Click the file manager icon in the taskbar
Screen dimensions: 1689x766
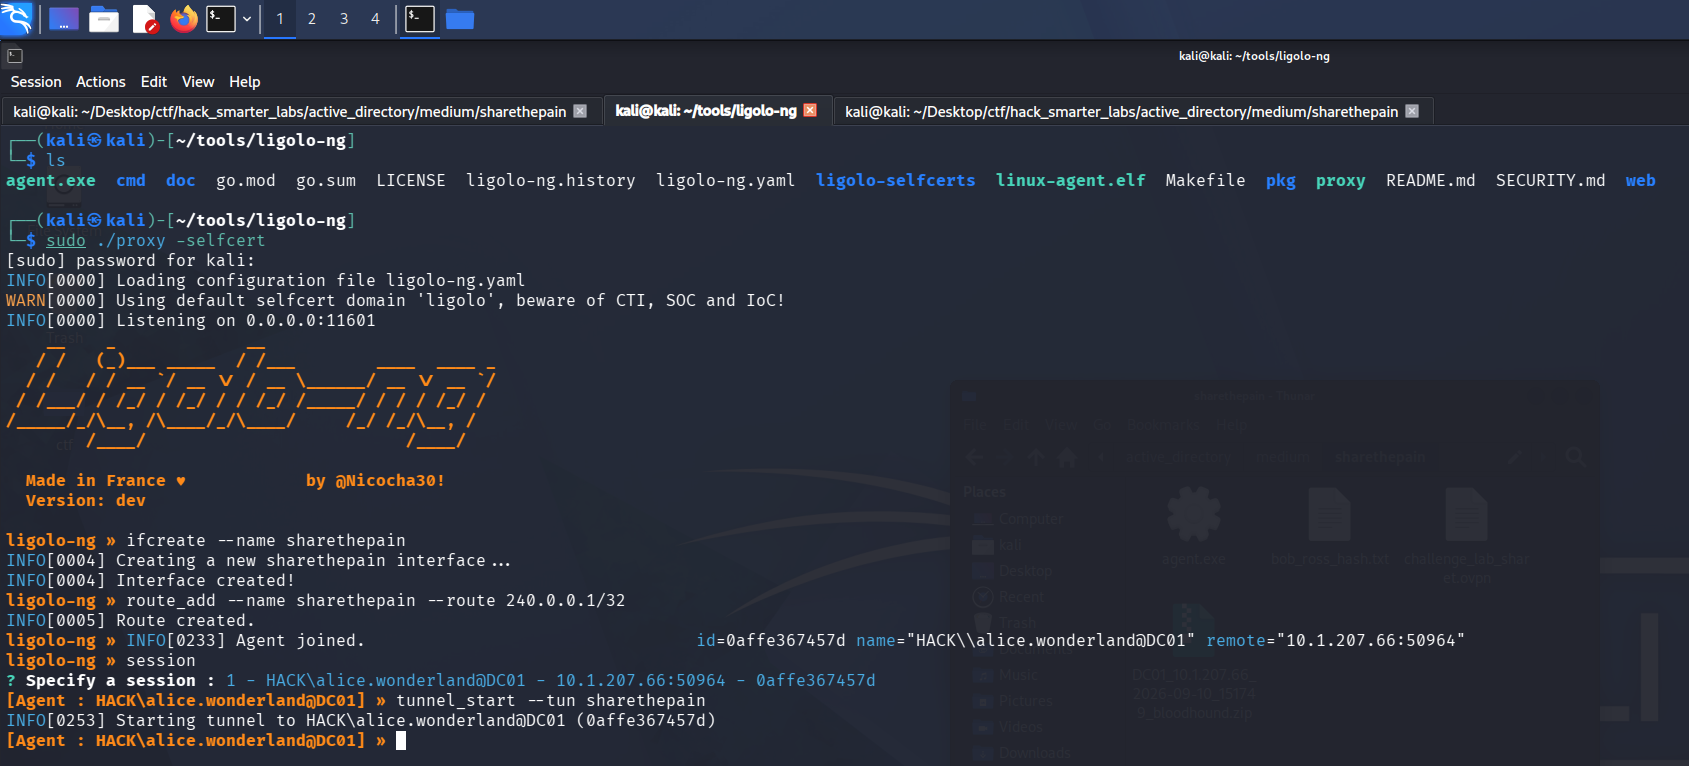104,19
